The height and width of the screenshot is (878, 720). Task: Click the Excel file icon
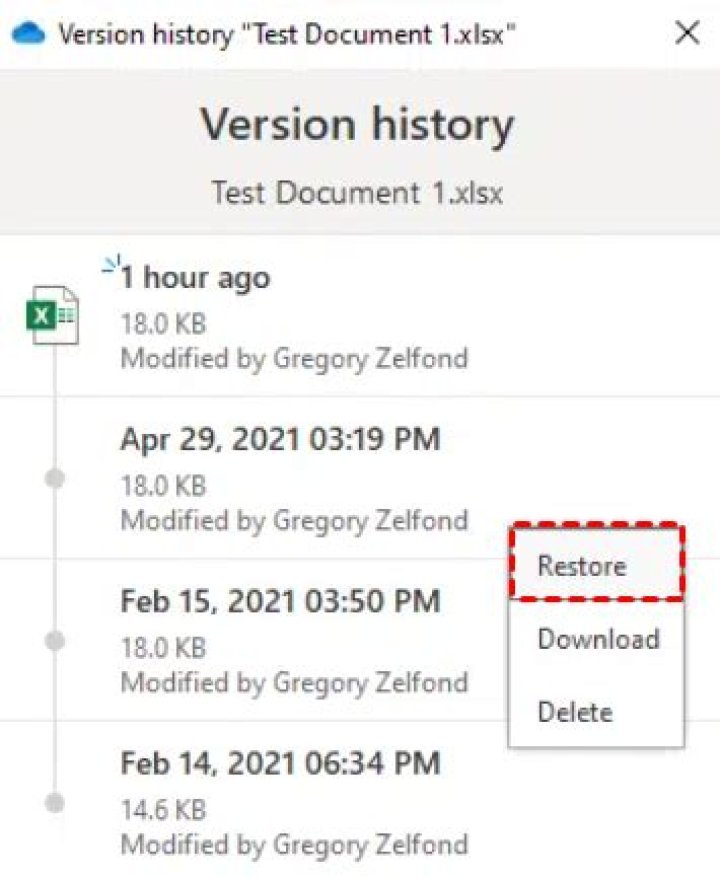pyautogui.click(x=53, y=315)
